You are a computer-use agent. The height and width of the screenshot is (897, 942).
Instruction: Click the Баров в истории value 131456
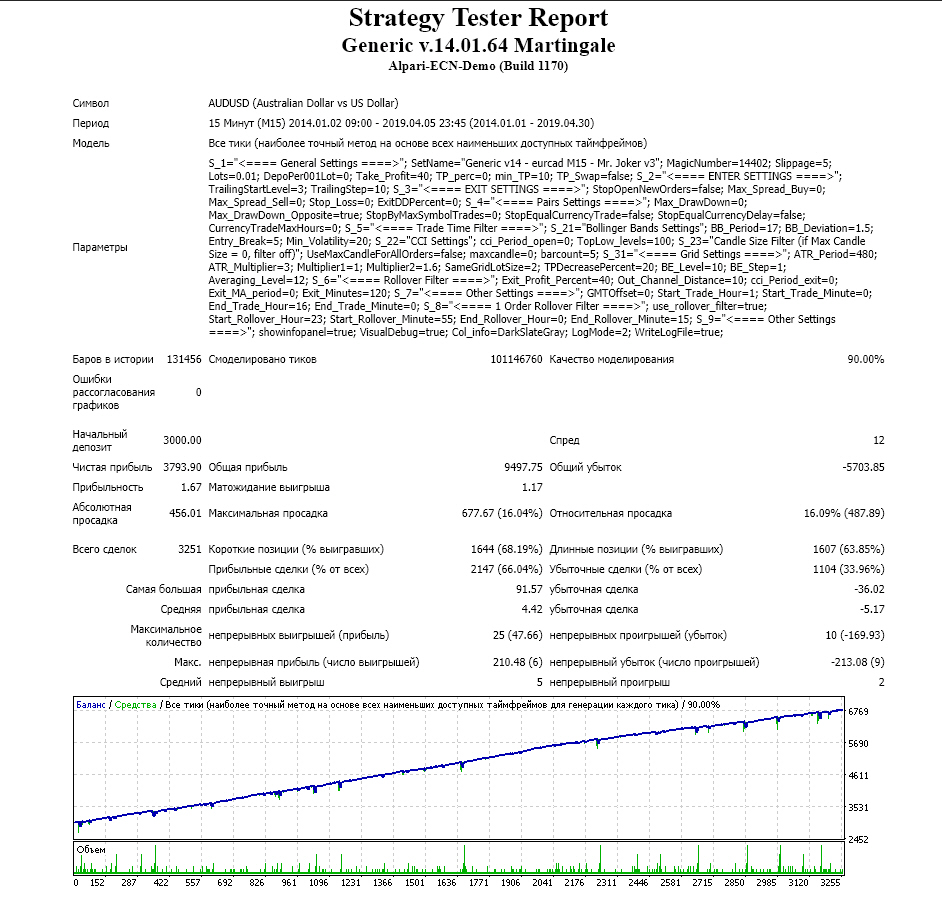click(184, 359)
